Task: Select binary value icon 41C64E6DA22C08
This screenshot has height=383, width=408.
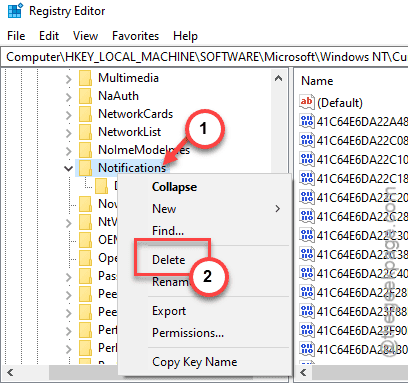Action: tap(307, 140)
